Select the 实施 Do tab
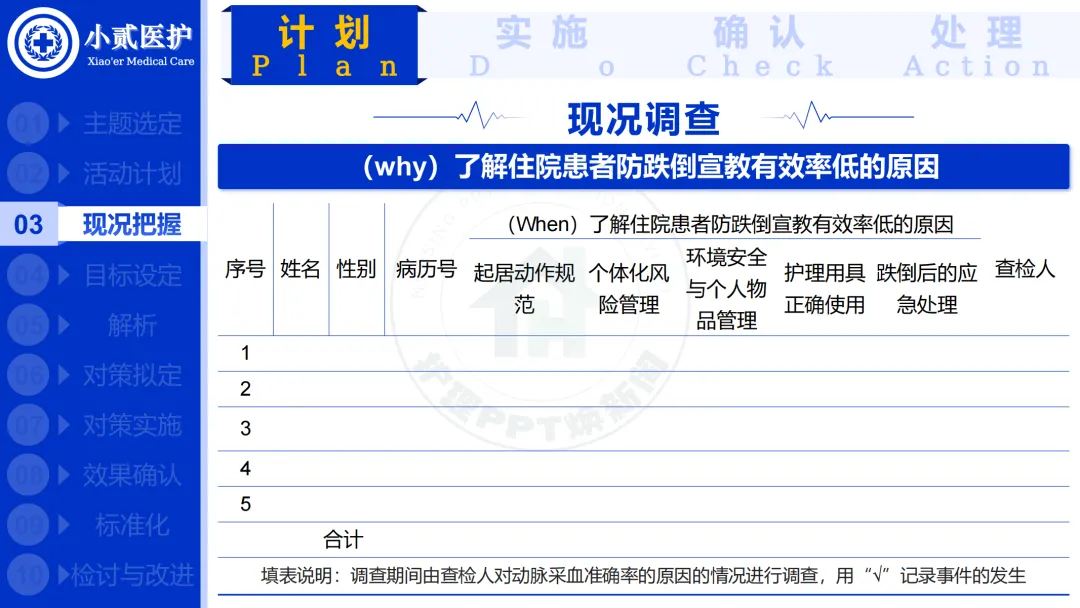Viewport: 1080px width, 608px height. pos(542,47)
